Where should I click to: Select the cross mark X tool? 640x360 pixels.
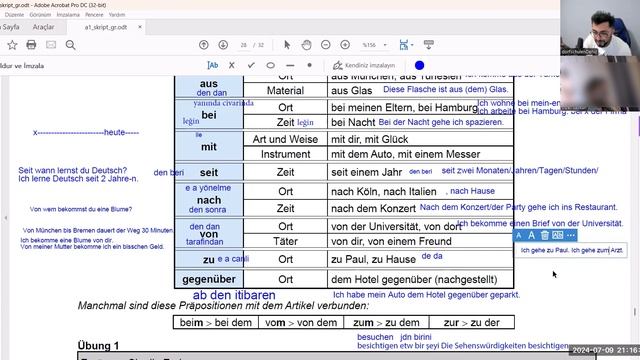(231, 65)
